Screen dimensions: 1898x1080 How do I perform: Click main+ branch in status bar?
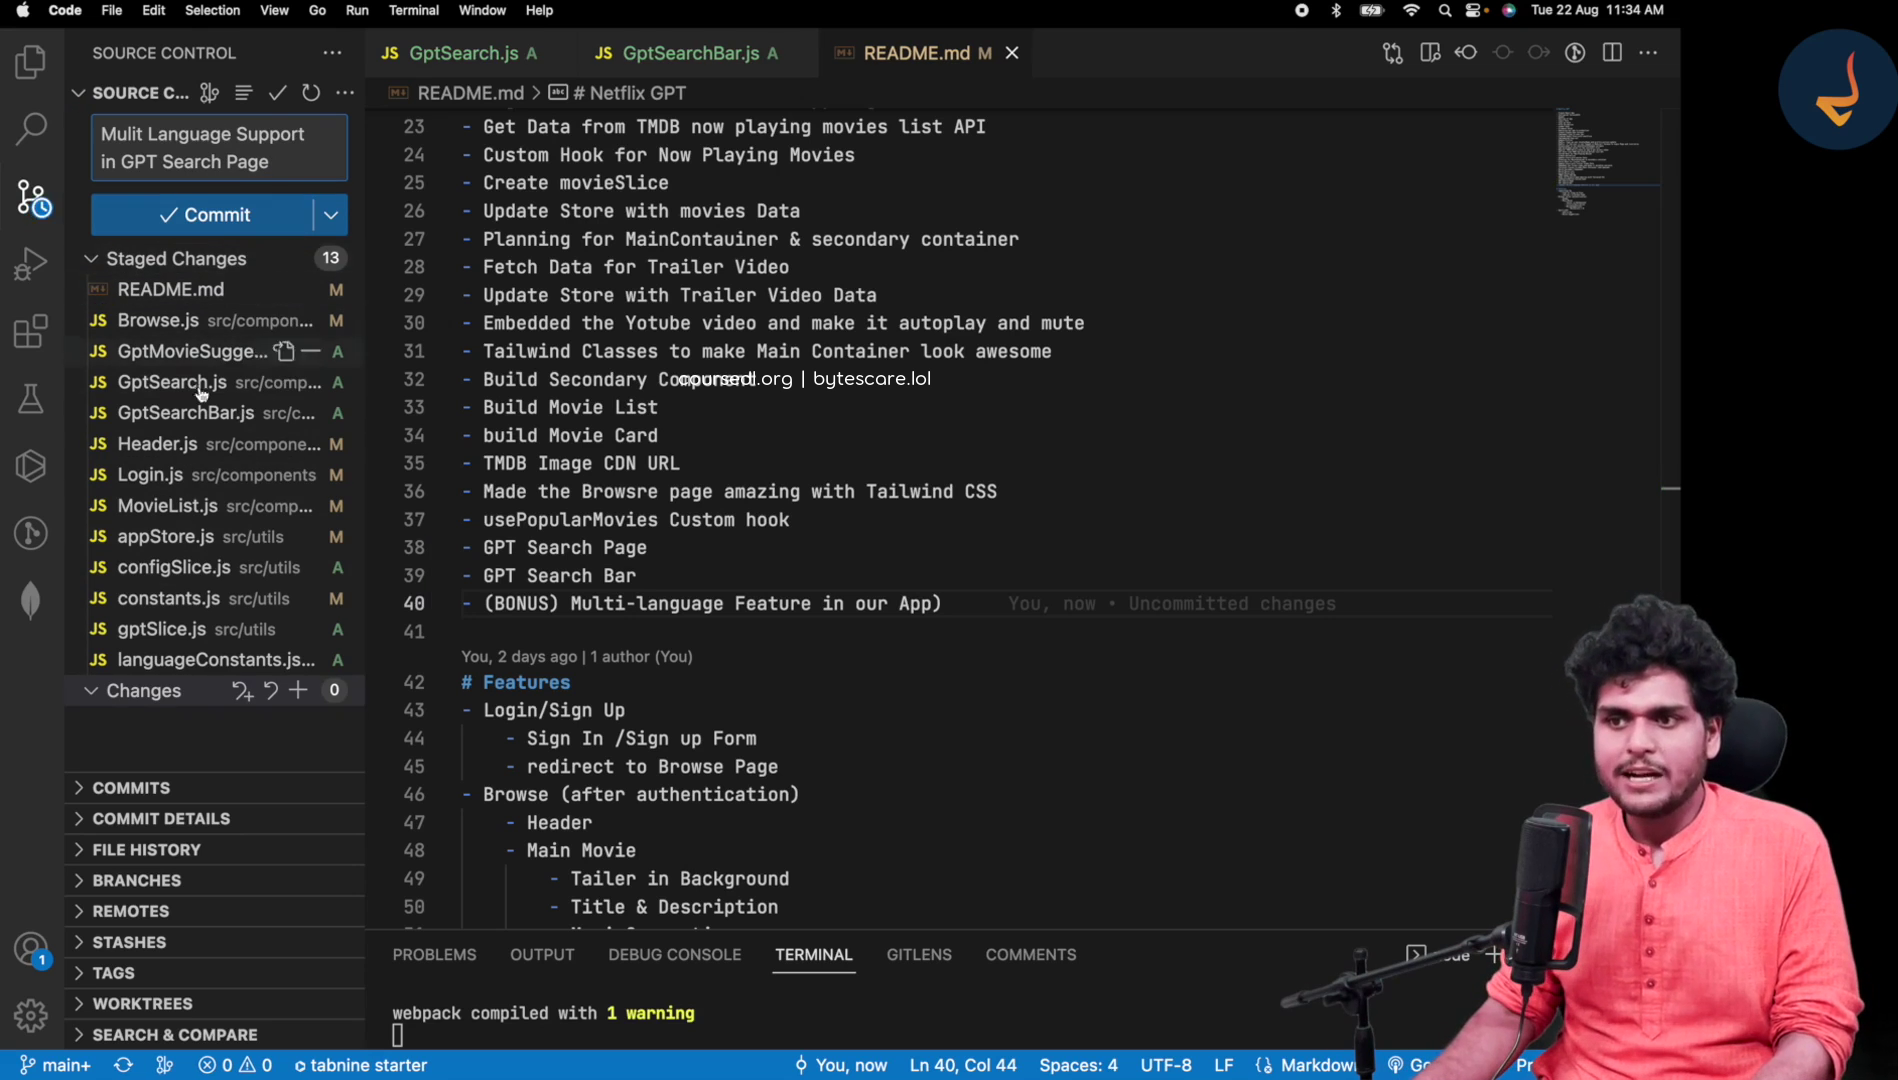[x=56, y=1065]
